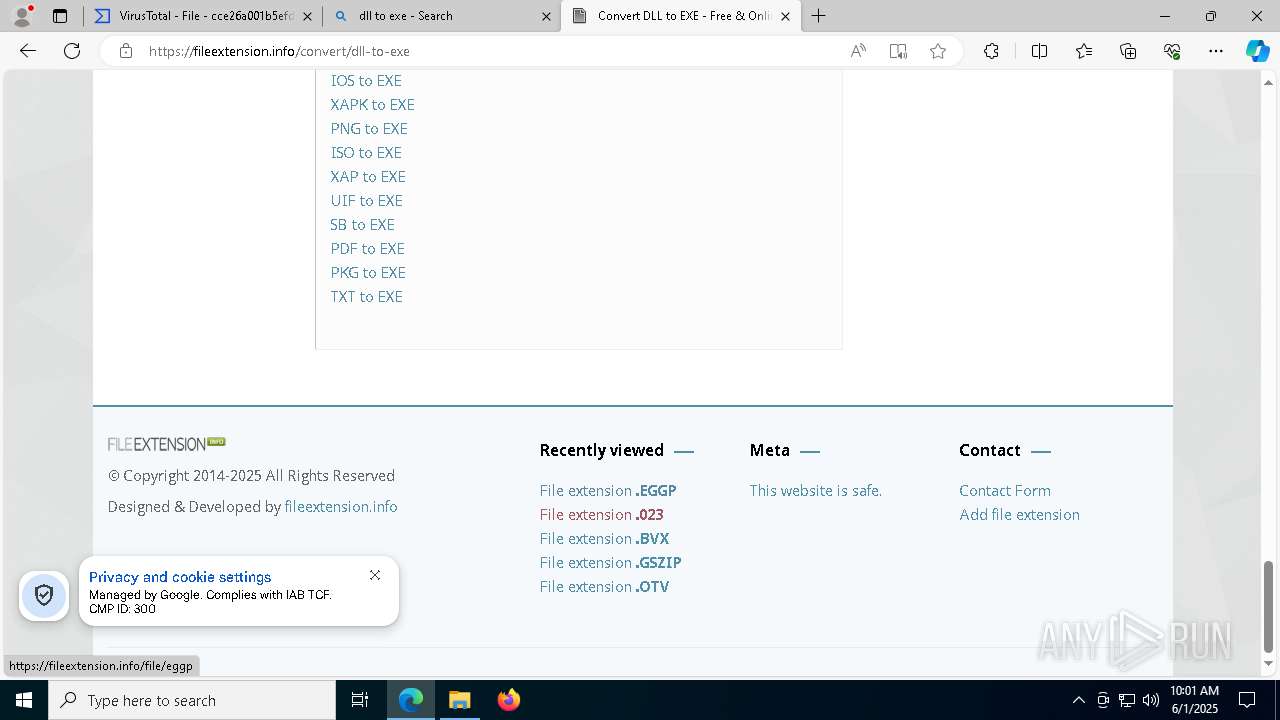Open the browser profile icon
Screen dimensions: 1280x720
22,16
